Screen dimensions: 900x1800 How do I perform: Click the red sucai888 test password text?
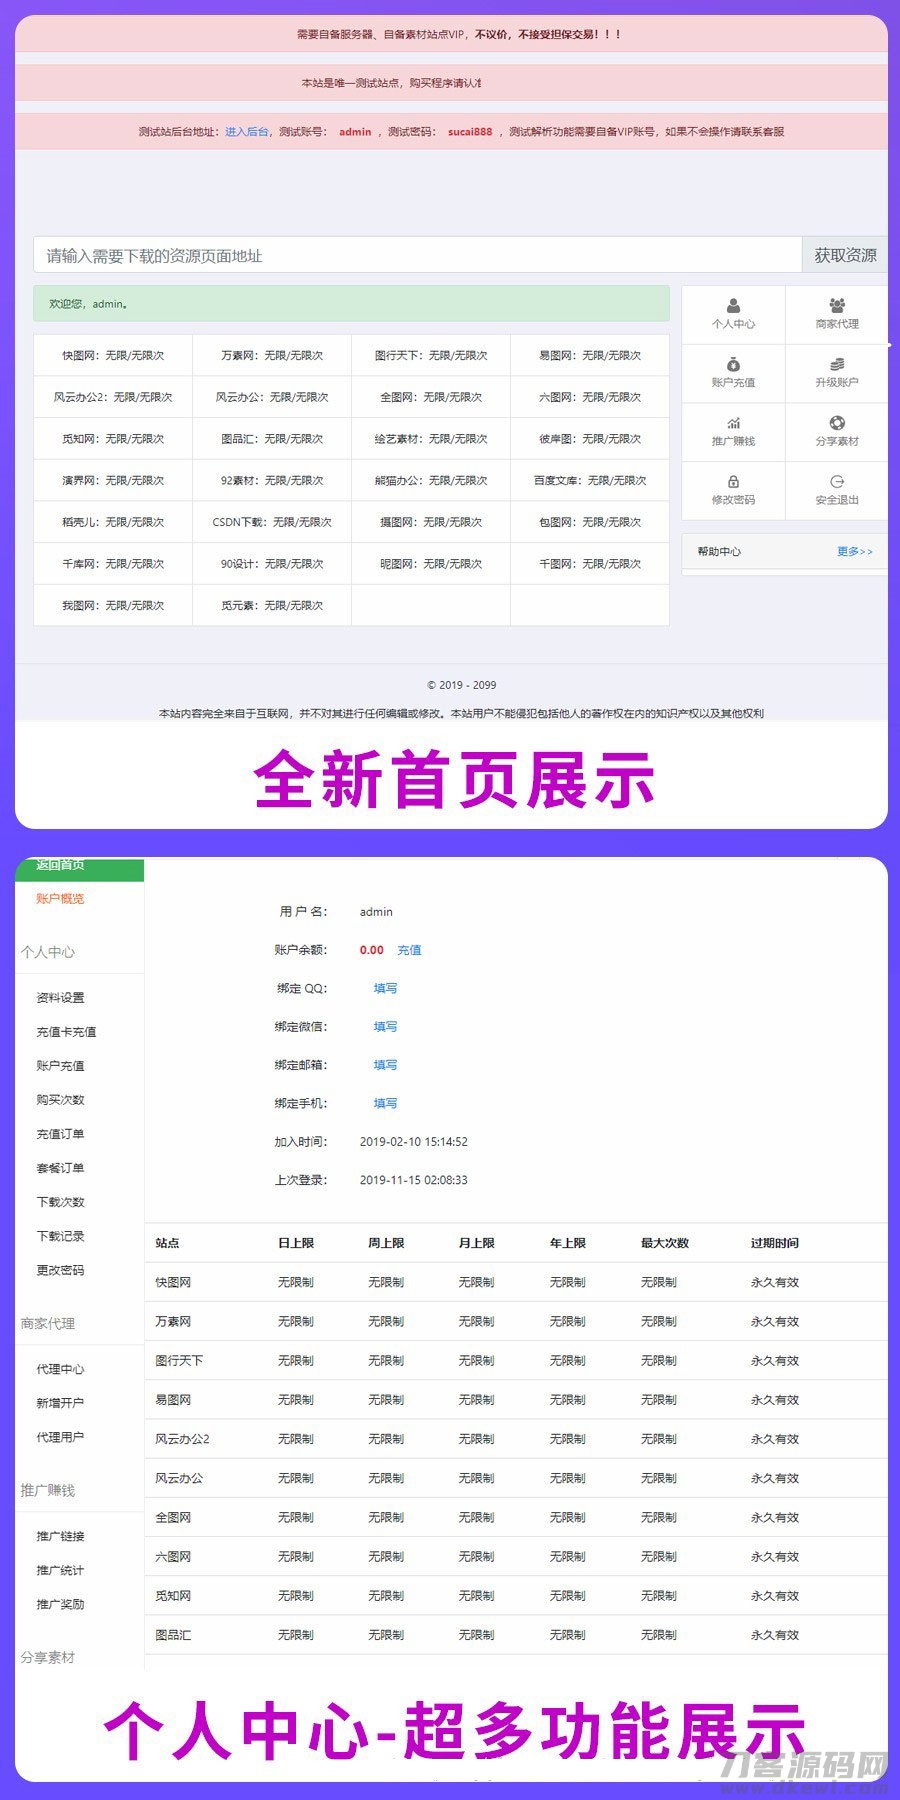pyautogui.click(x=470, y=132)
